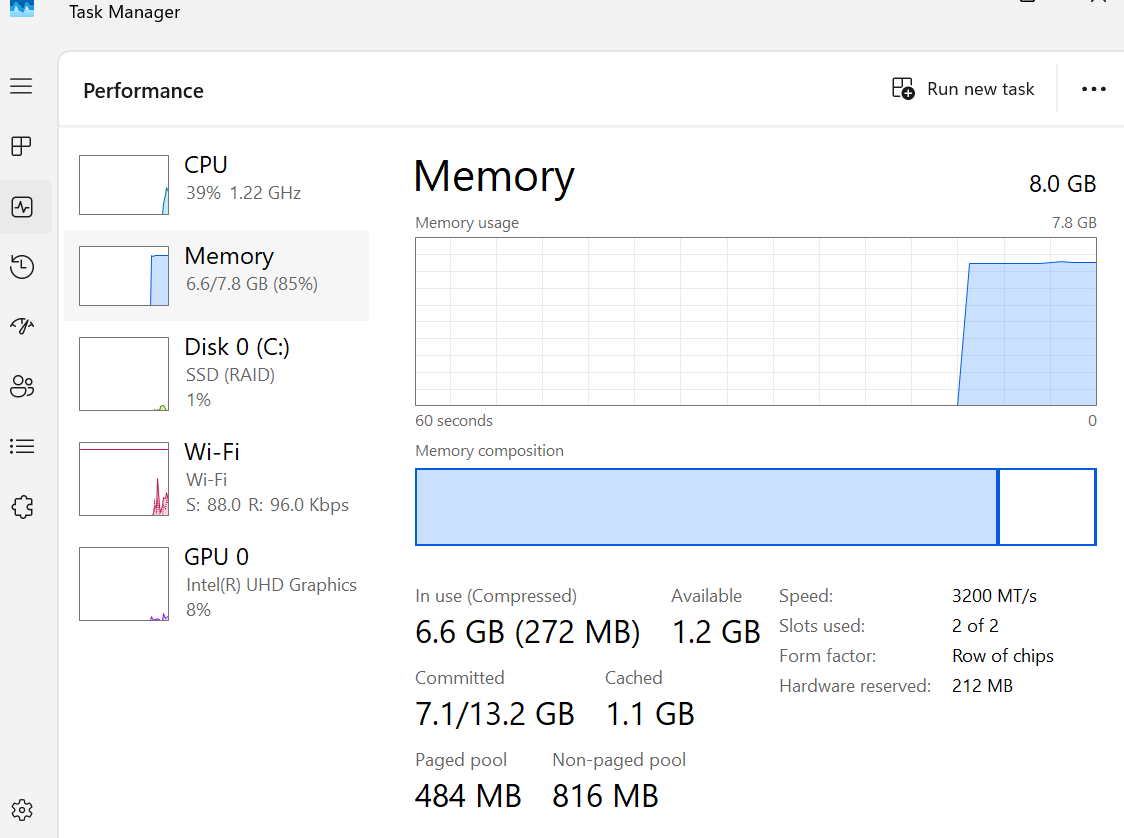This screenshot has height=838, width=1124.
Task: Select the Memory performance item
Action: [x=216, y=275]
